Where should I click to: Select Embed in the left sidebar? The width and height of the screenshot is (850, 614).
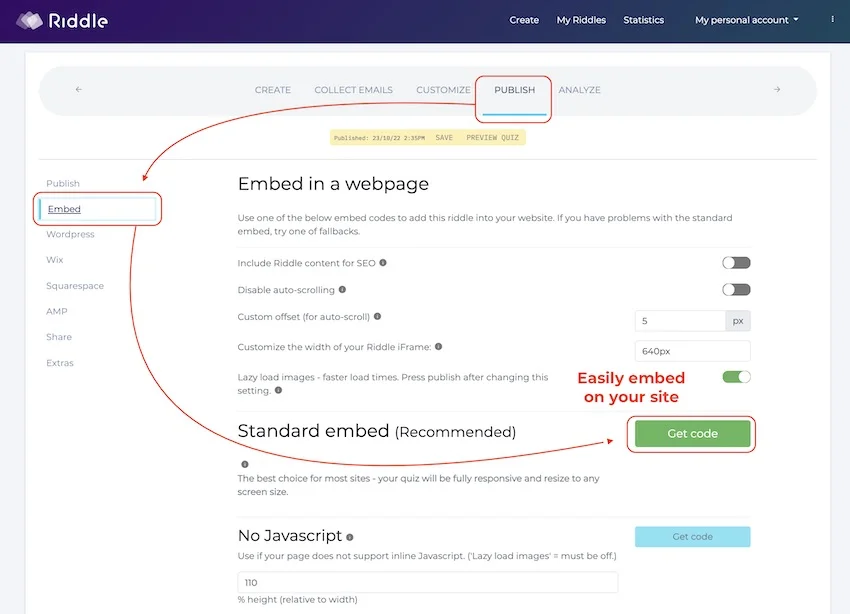(98, 209)
